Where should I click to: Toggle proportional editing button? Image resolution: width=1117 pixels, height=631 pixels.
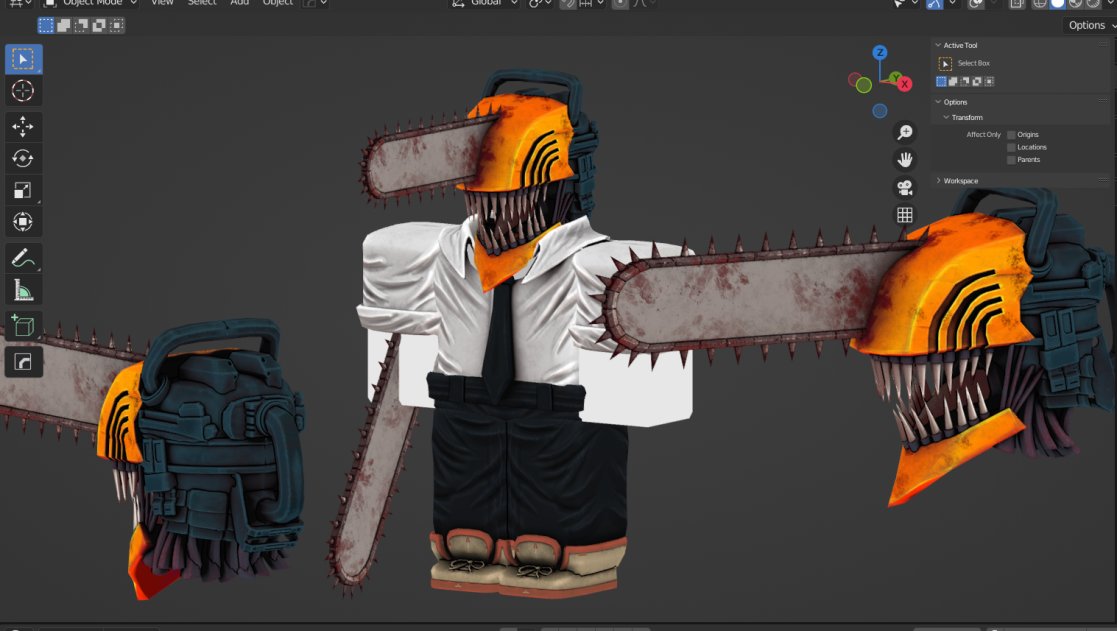point(620,4)
